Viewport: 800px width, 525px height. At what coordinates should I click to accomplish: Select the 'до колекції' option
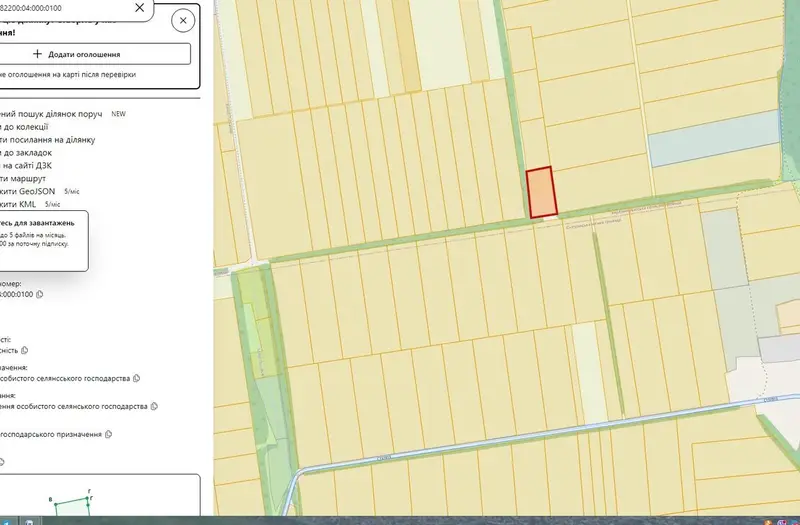[24, 127]
